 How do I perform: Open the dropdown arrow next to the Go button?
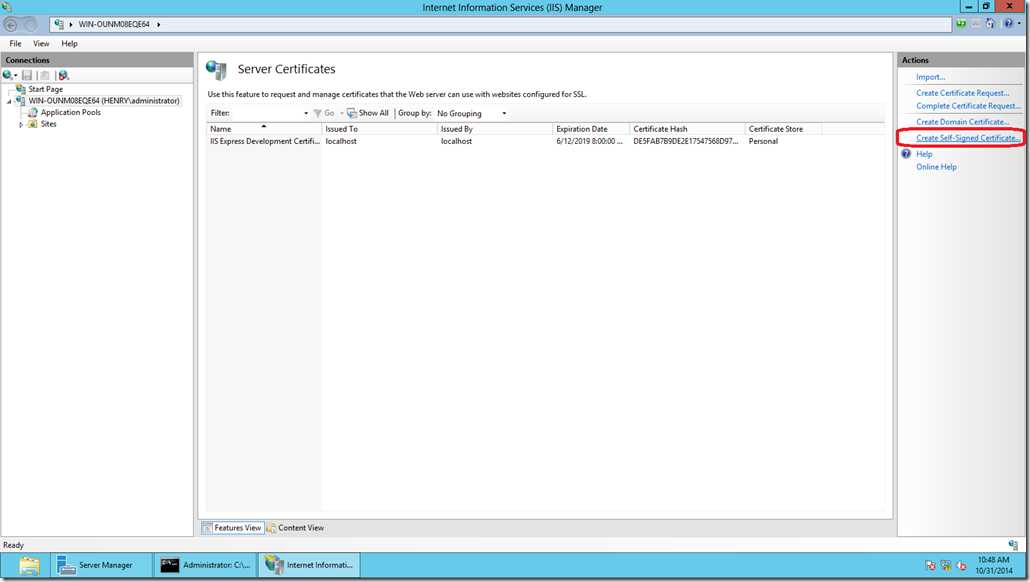click(x=342, y=114)
